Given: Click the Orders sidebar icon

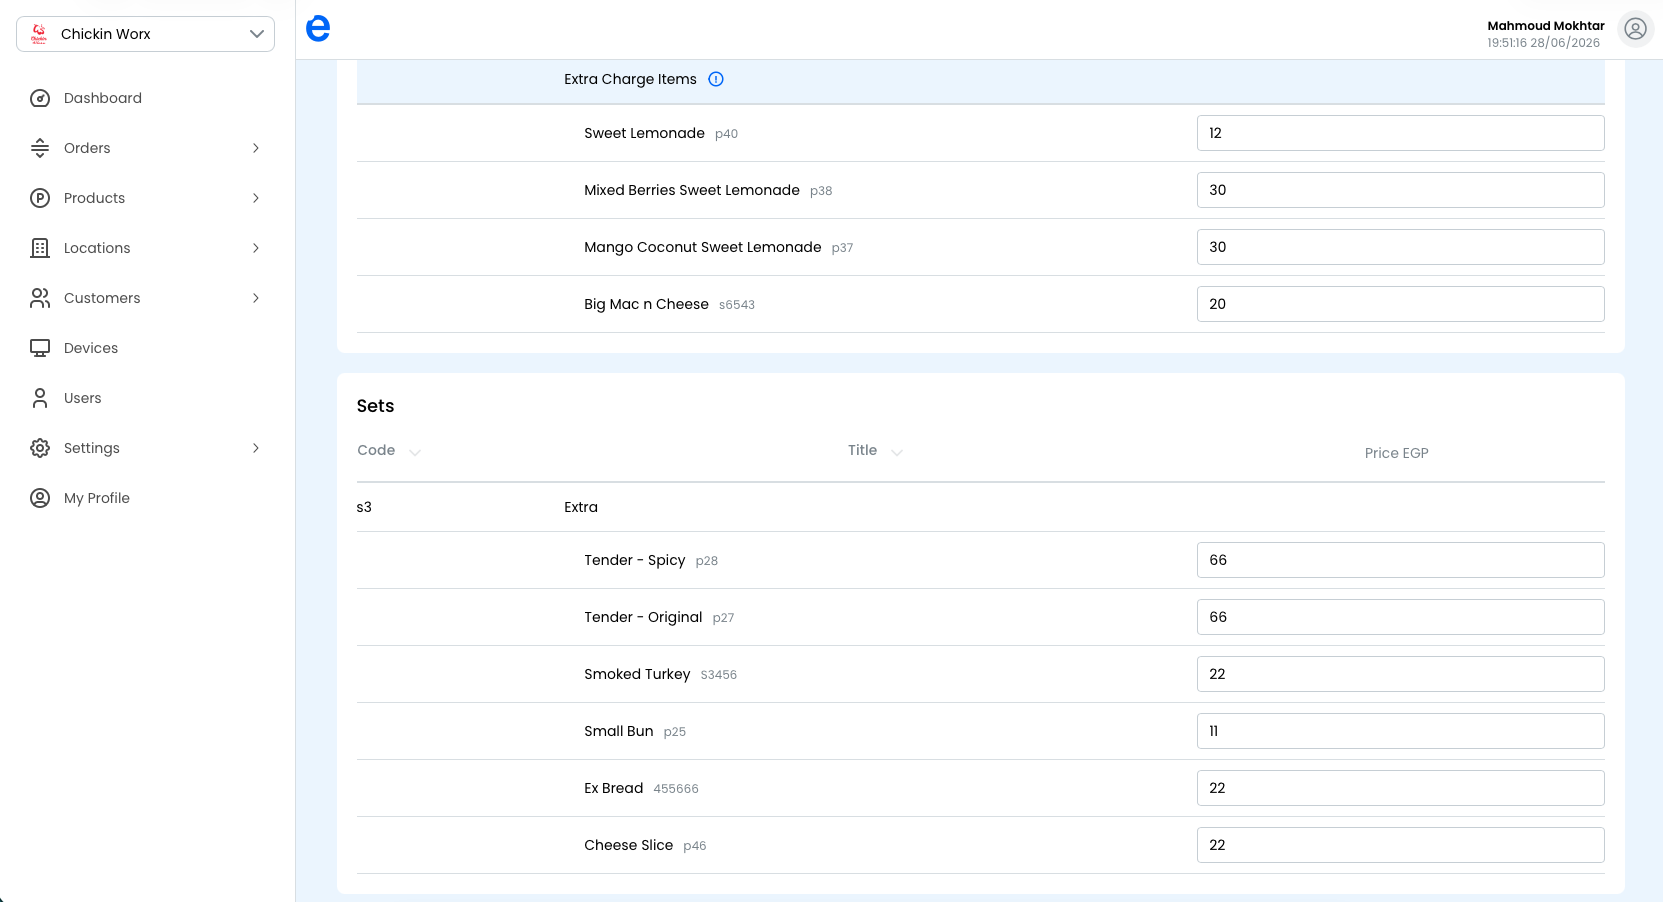Looking at the screenshot, I should (x=40, y=148).
